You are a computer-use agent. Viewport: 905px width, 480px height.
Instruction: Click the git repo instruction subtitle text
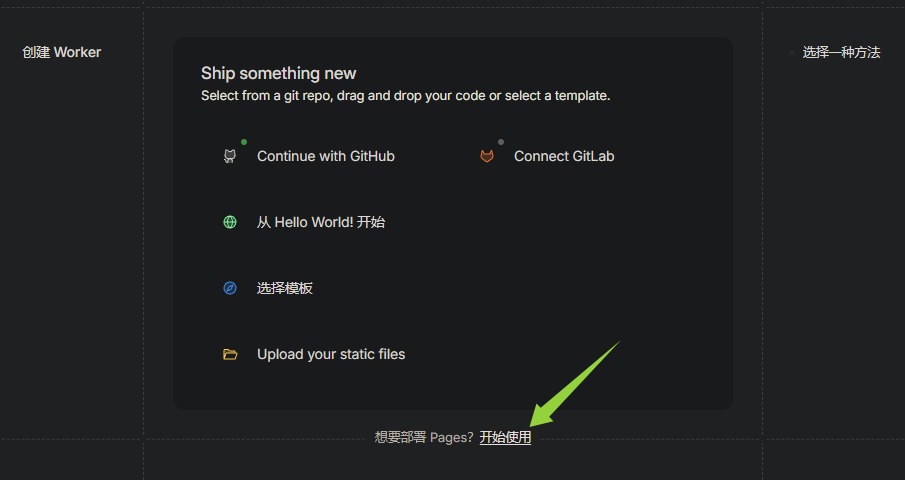405,96
